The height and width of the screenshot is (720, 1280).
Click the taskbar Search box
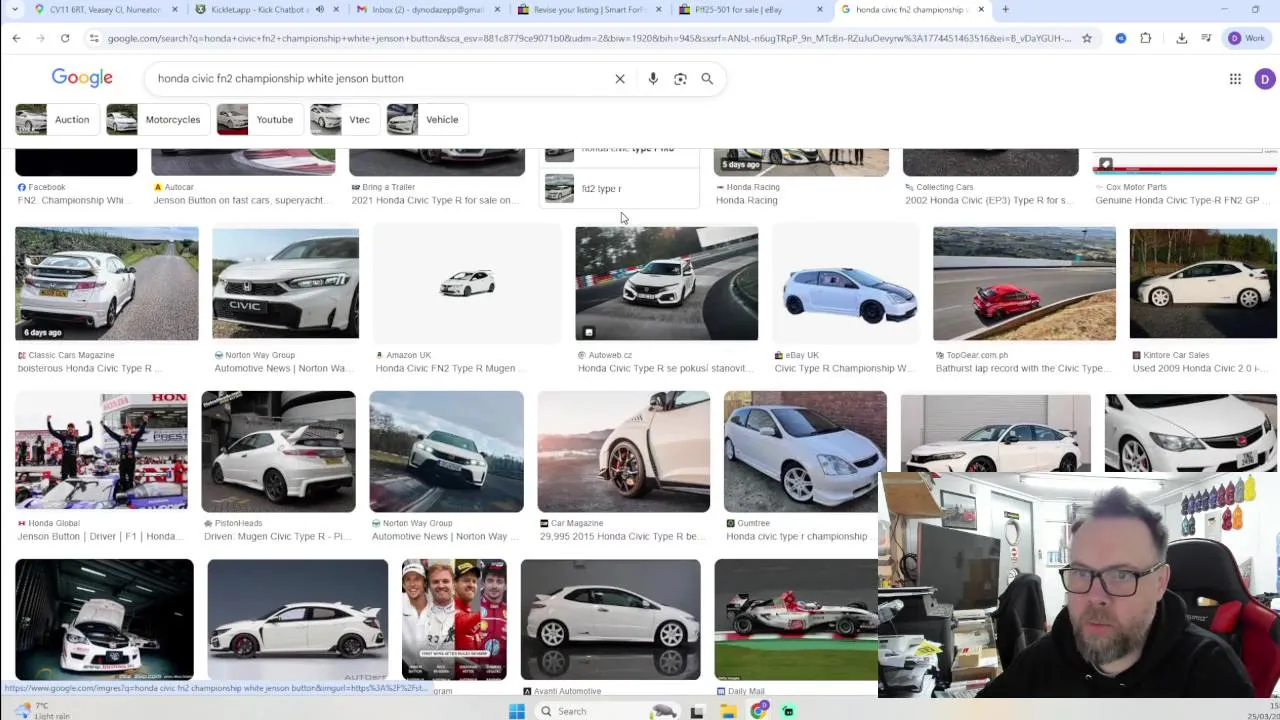point(608,711)
